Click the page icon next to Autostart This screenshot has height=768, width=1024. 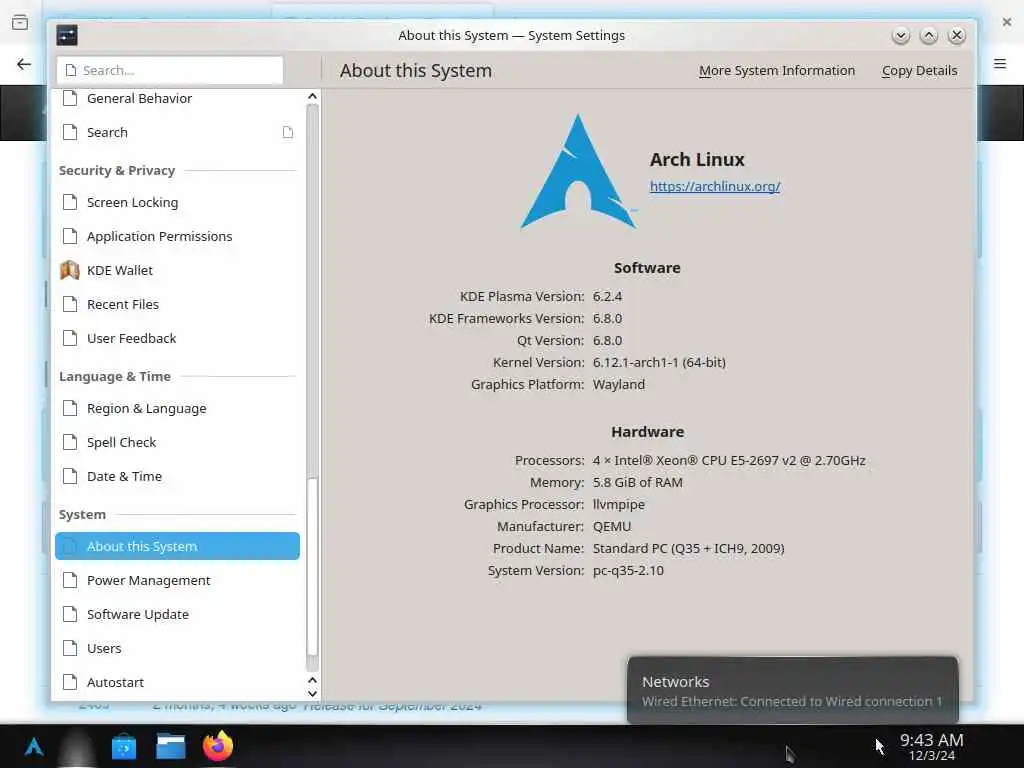click(x=70, y=682)
